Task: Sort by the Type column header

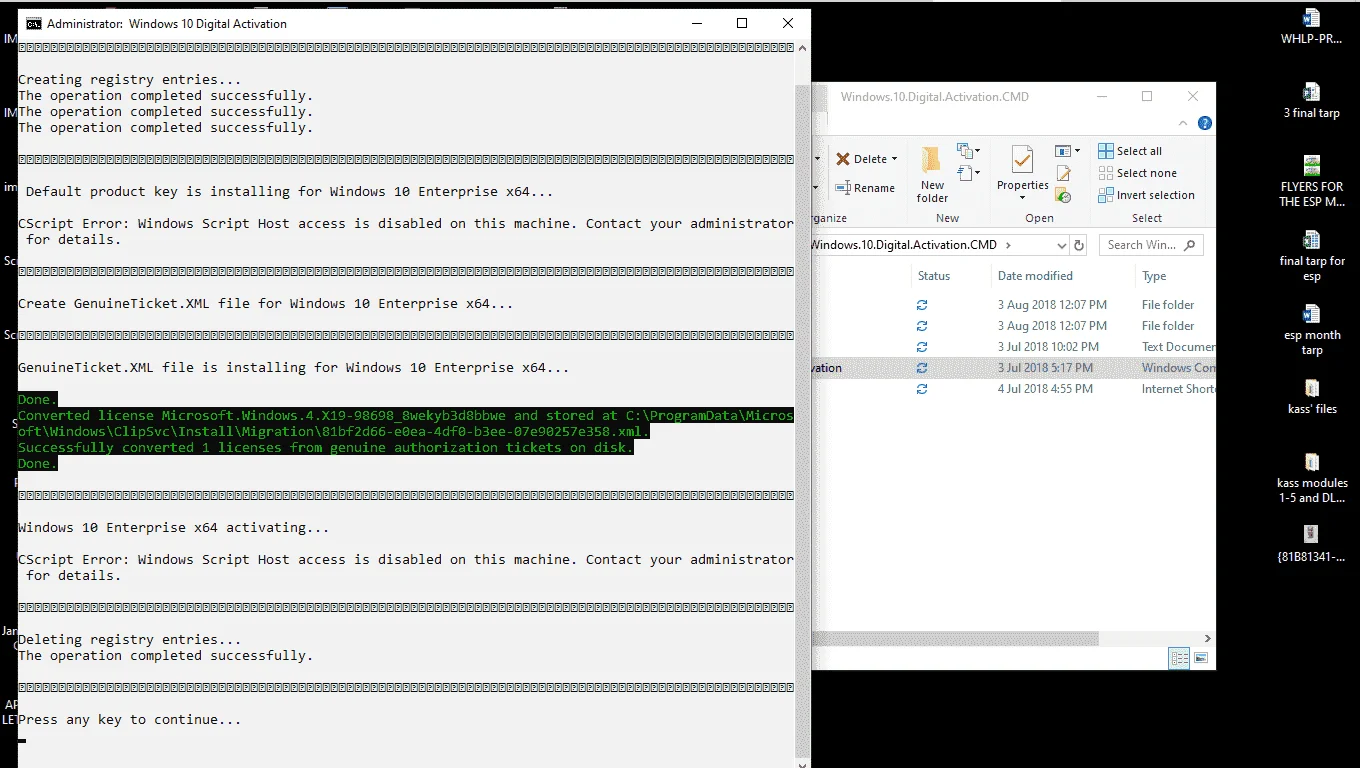Action: pos(1154,276)
